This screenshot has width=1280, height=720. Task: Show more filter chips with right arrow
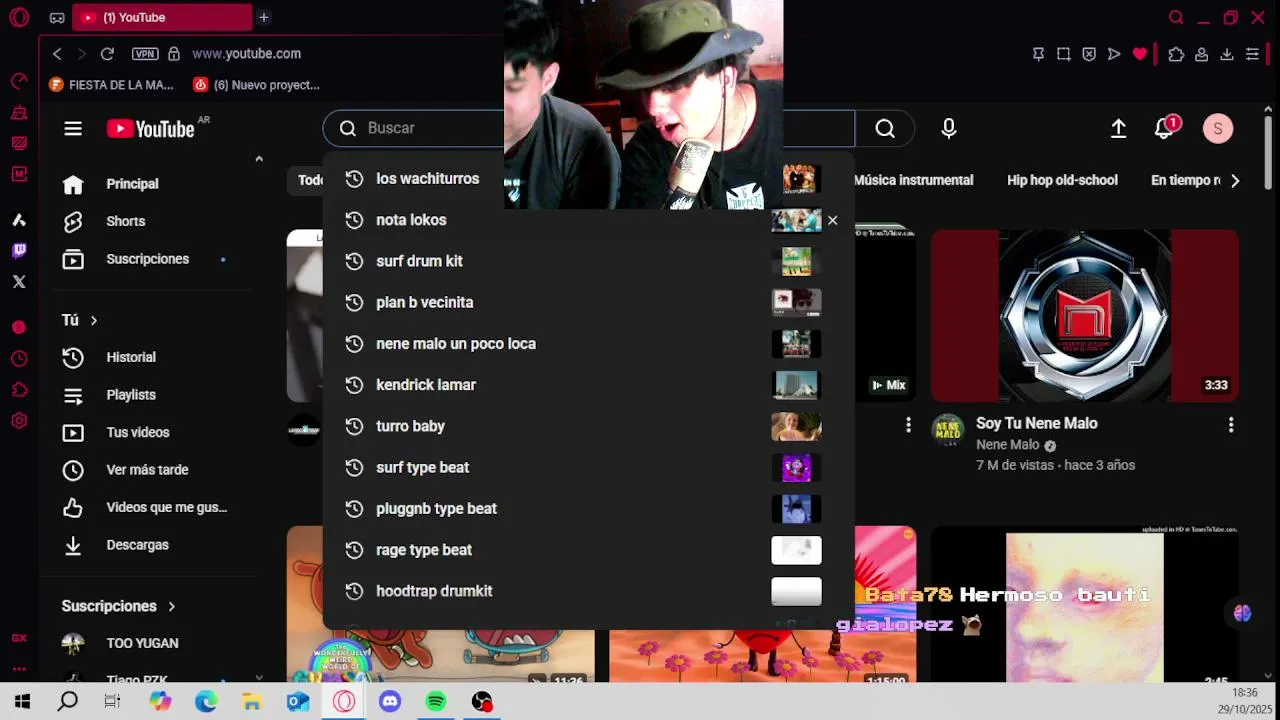[x=1235, y=180]
